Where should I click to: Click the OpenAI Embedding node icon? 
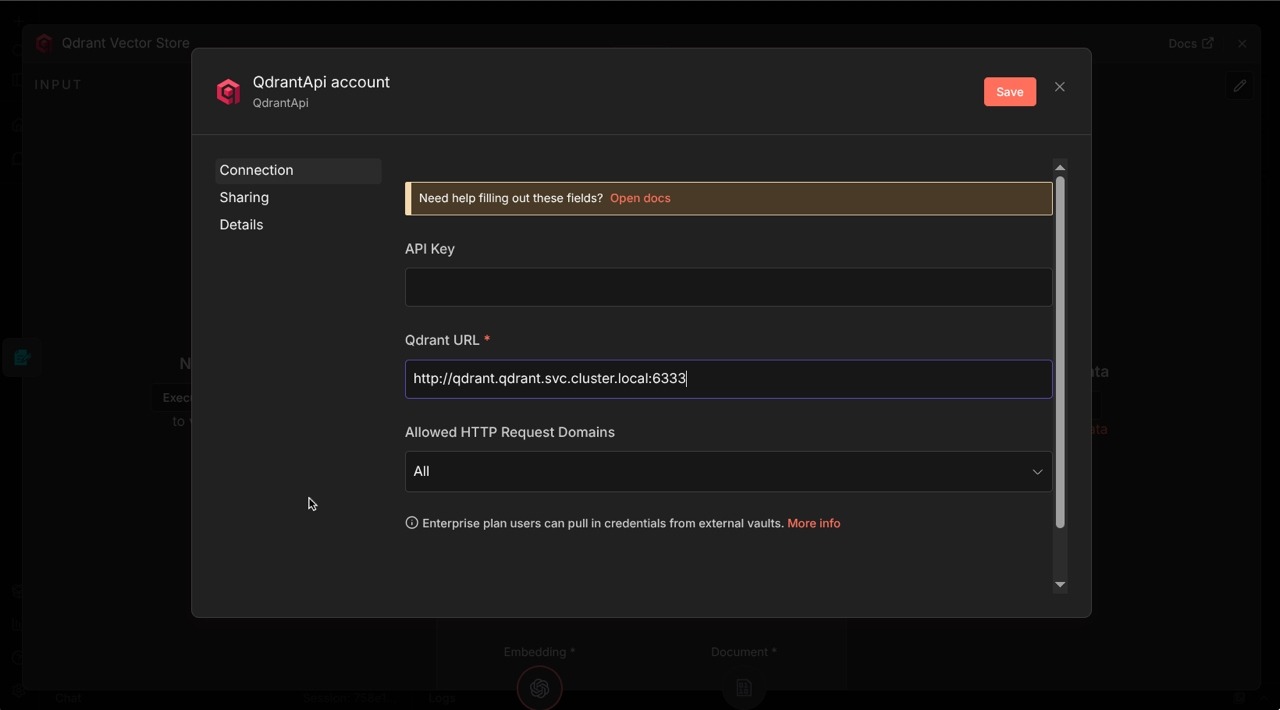pos(539,688)
